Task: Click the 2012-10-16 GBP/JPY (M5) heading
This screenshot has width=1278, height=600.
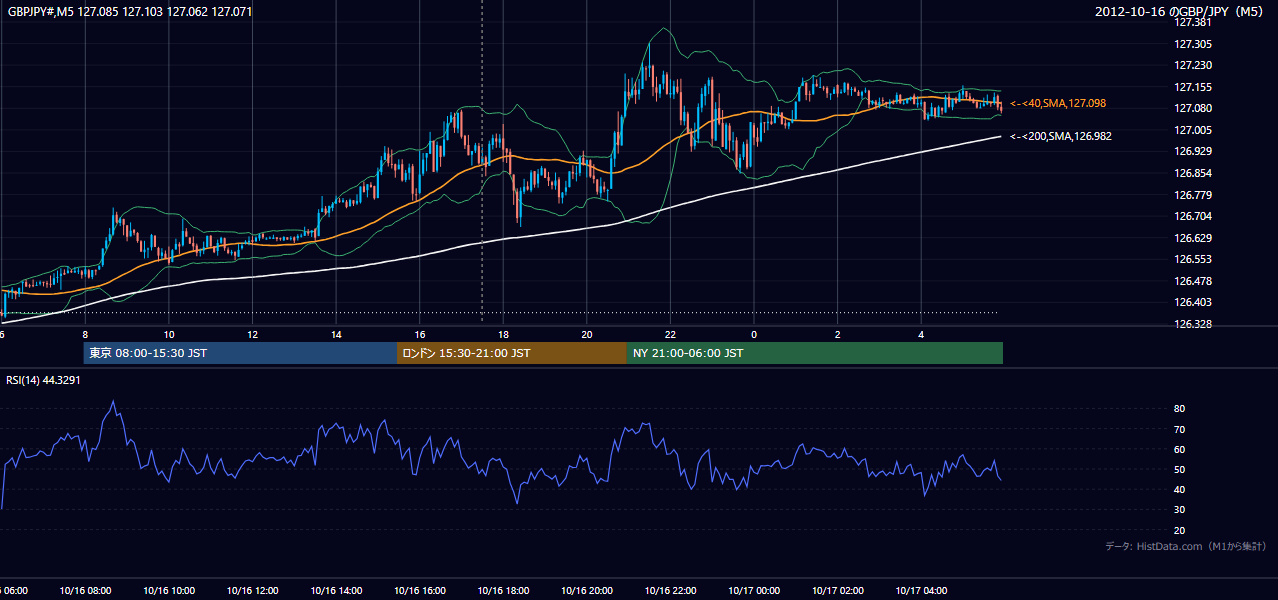Action: 1180,12
